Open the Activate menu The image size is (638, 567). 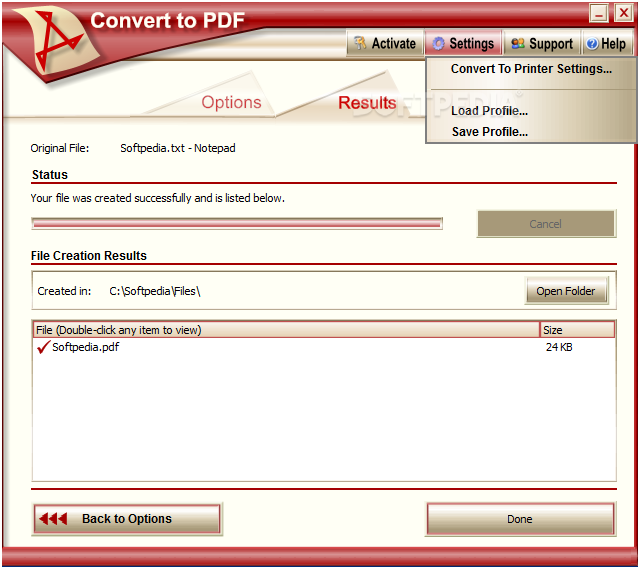point(385,43)
